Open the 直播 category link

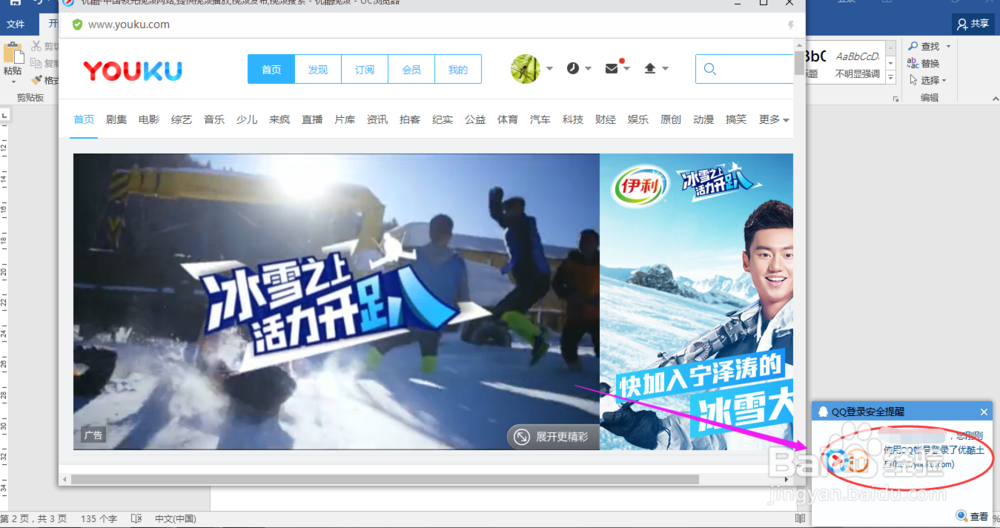[312, 119]
